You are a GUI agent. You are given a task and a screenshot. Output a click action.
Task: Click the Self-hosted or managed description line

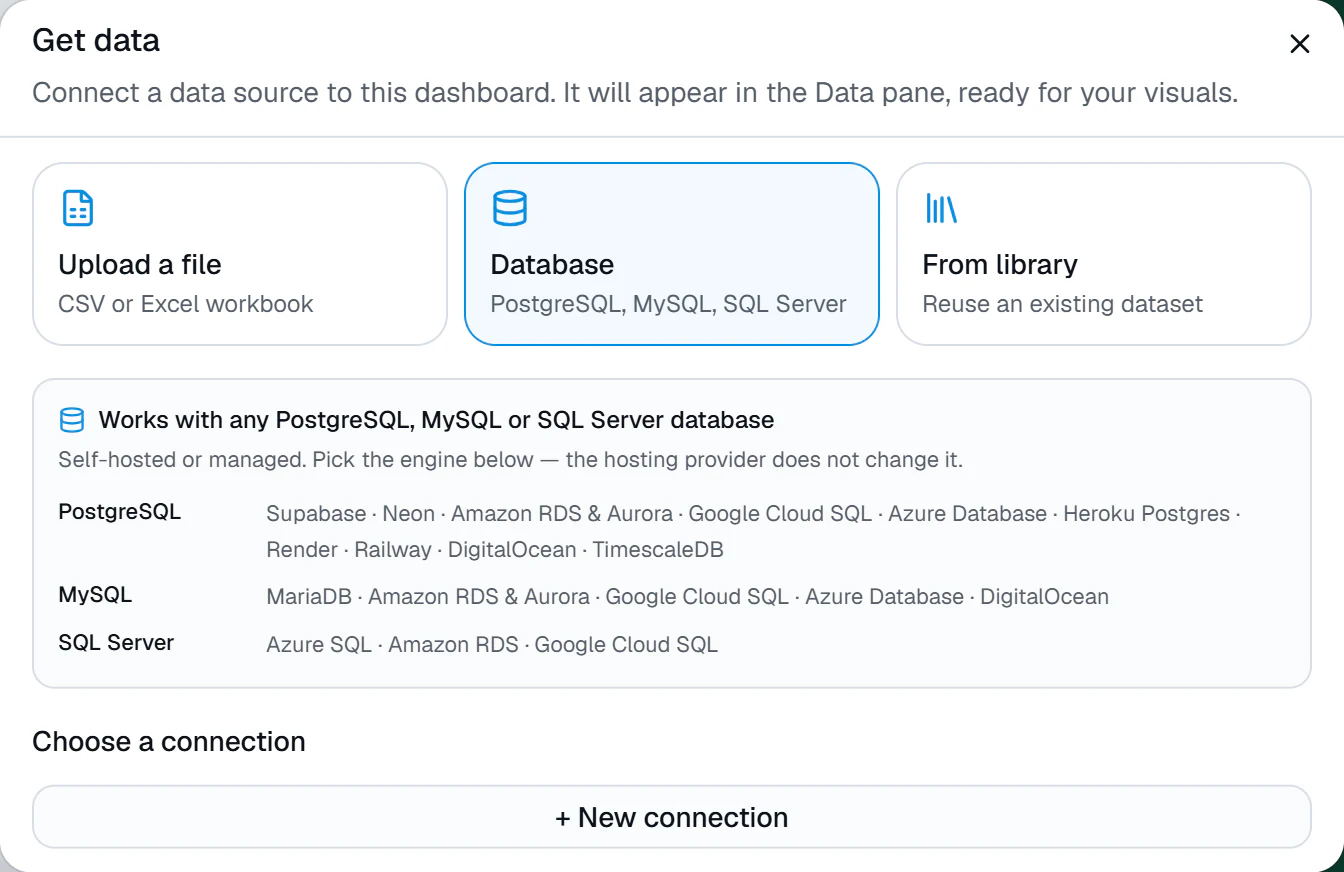tap(510, 461)
